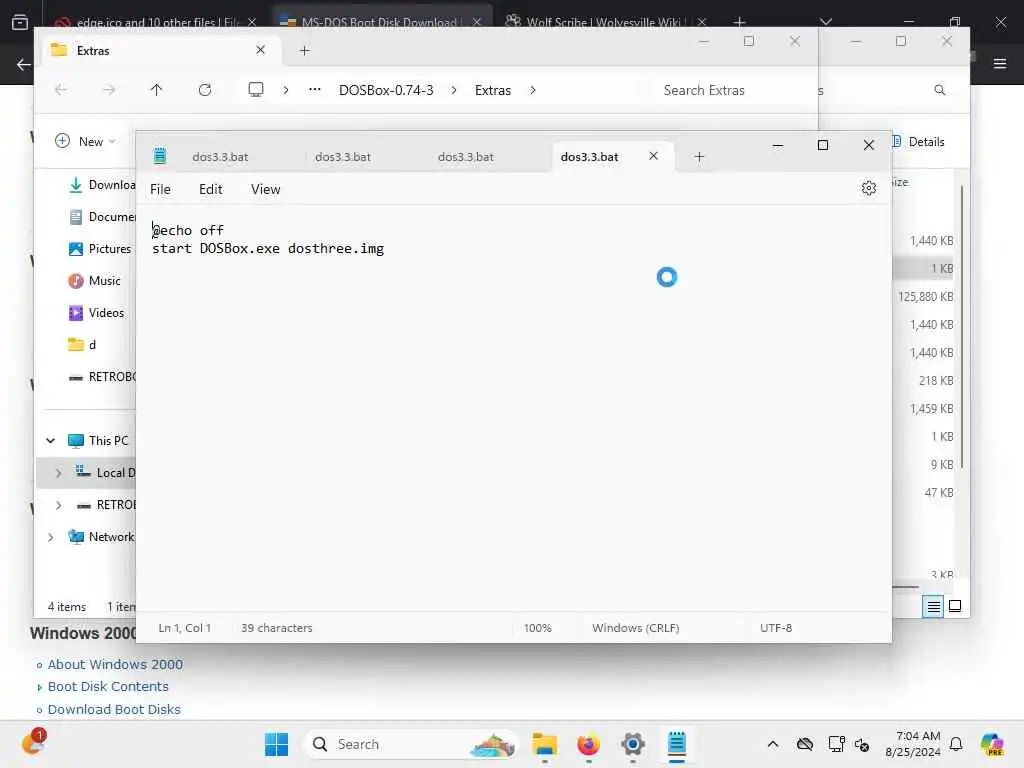Click DOSBox-0.74-3 breadcrumb
Image resolution: width=1024 pixels, height=768 pixels.
[386, 90]
